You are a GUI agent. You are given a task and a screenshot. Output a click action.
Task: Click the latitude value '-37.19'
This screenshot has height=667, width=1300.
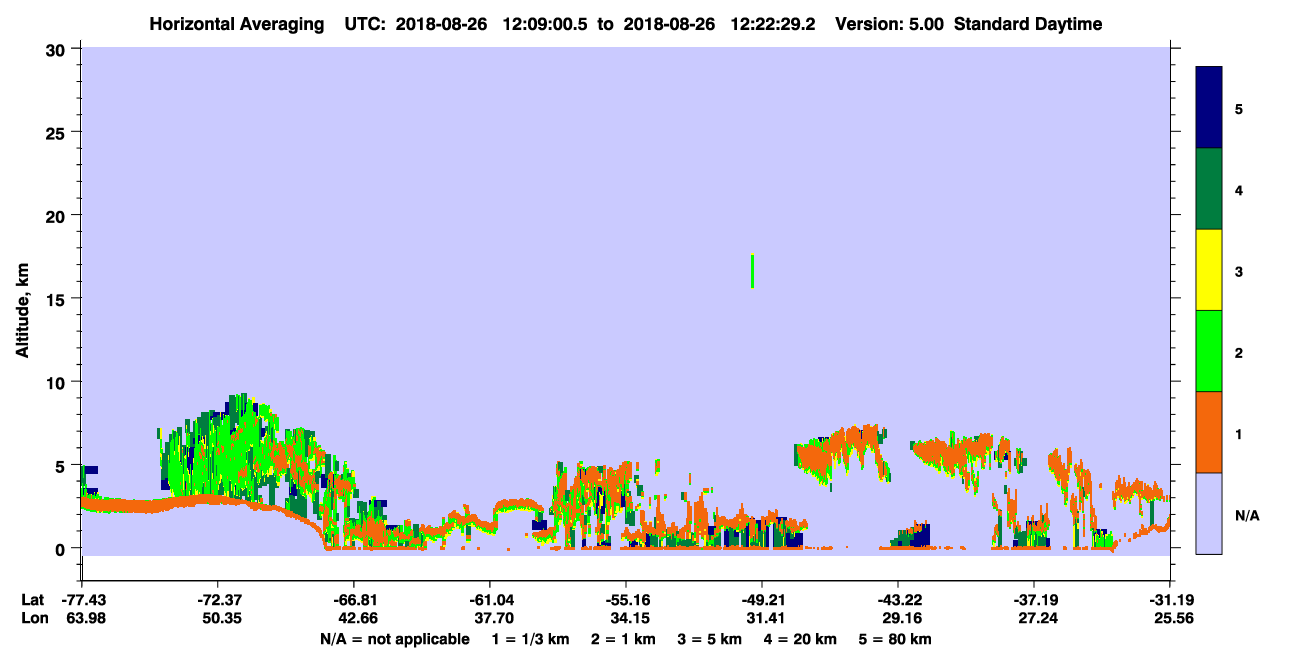coord(1033,600)
